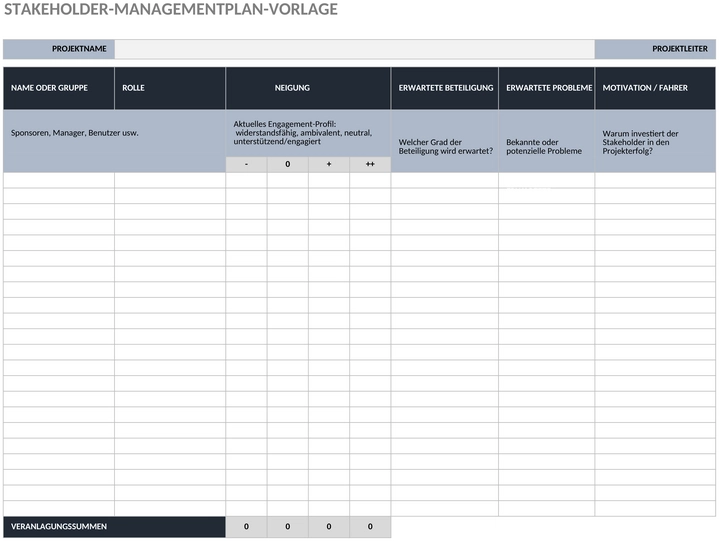
Task: Click 'Warum investiert der Stakeholder' description
Action: [640, 142]
